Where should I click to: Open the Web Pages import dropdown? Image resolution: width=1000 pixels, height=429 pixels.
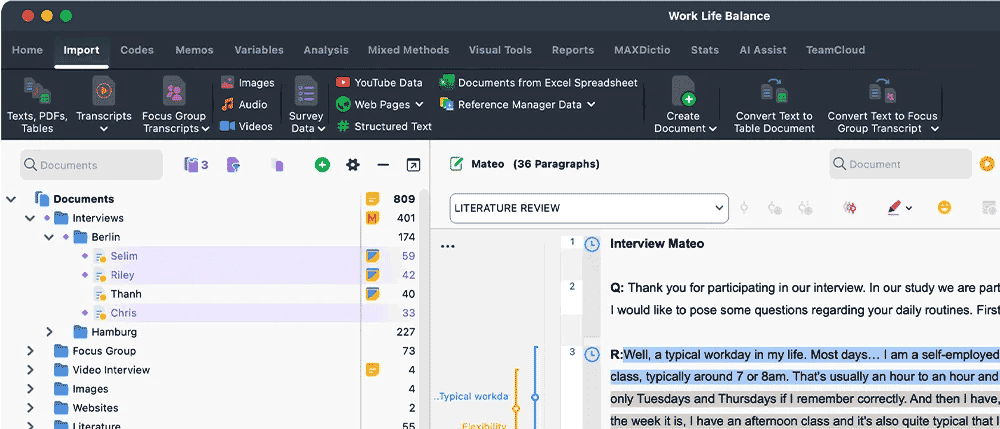click(419, 105)
